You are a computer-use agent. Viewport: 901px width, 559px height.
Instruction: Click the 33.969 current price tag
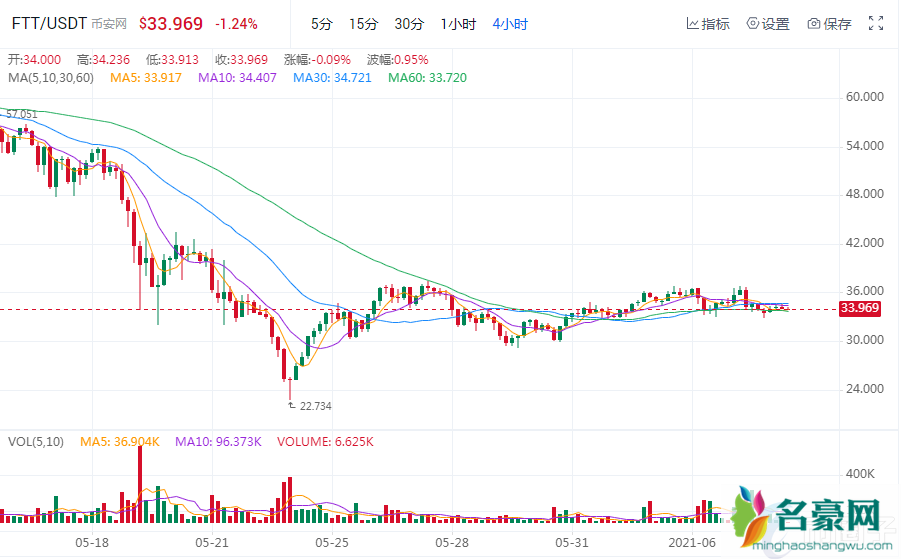tap(860, 308)
